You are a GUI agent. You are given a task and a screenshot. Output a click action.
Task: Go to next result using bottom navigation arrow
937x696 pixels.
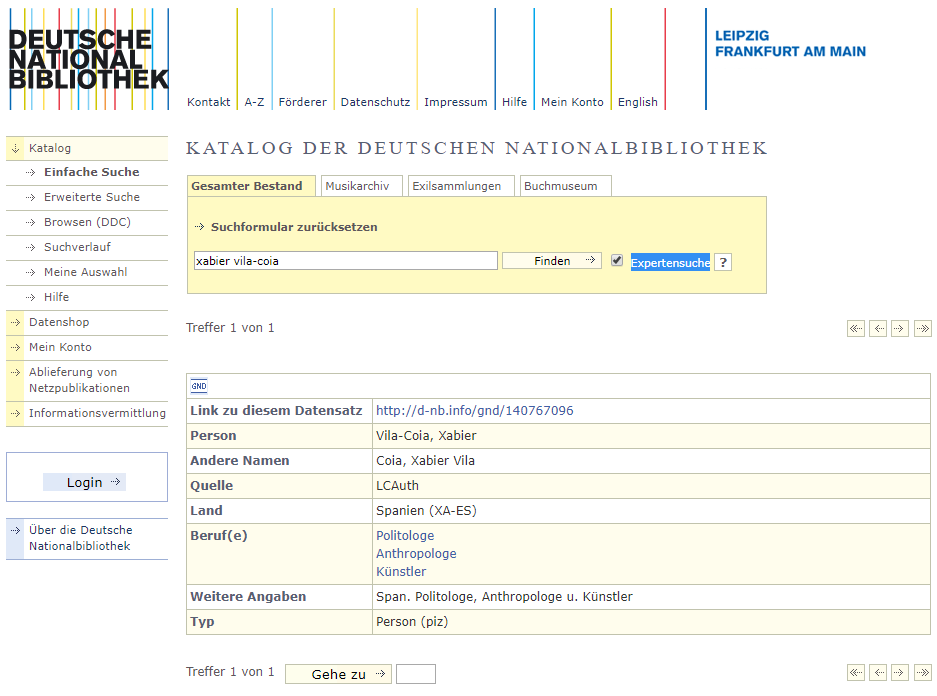tap(899, 673)
